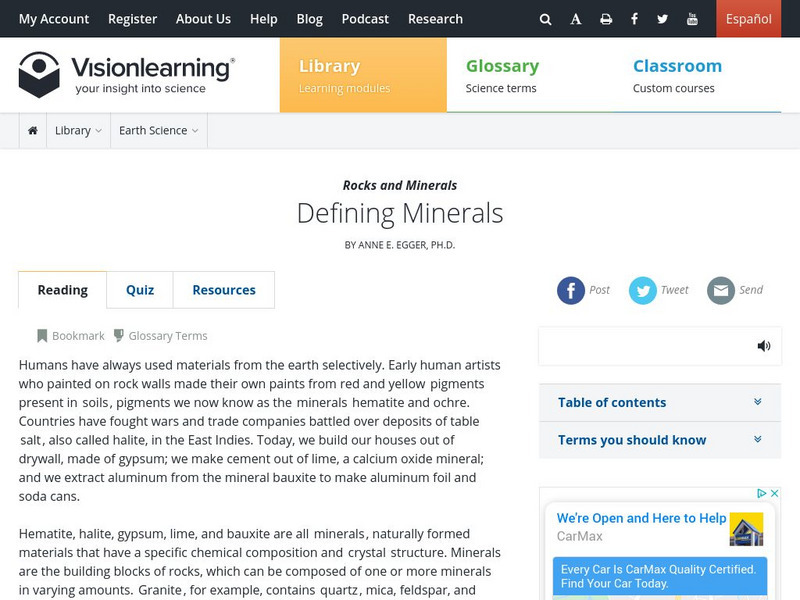Click the 'Defining Minerals' title
This screenshot has width=800, height=600.
pyautogui.click(x=400, y=213)
